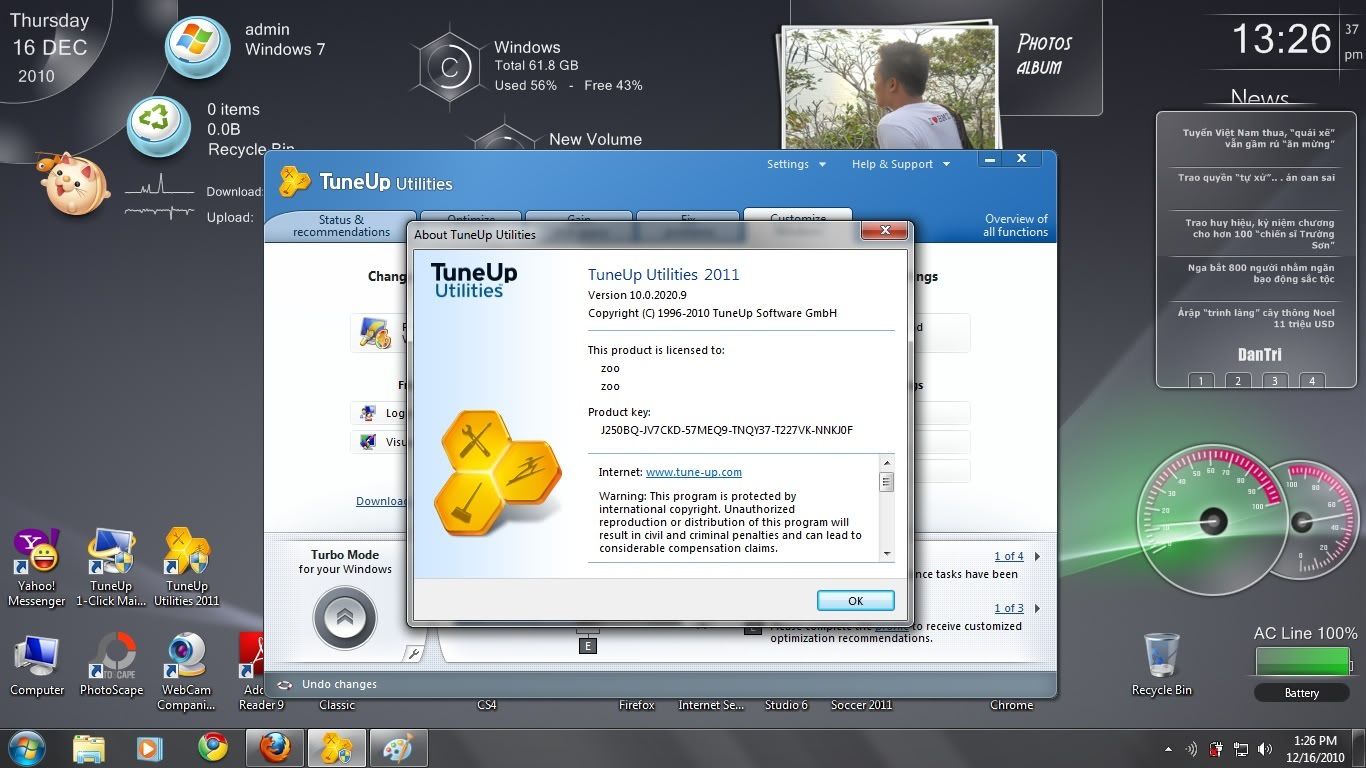Click the wireless signal tray icon
The width and height of the screenshot is (1366, 768).
[1191, 749]
